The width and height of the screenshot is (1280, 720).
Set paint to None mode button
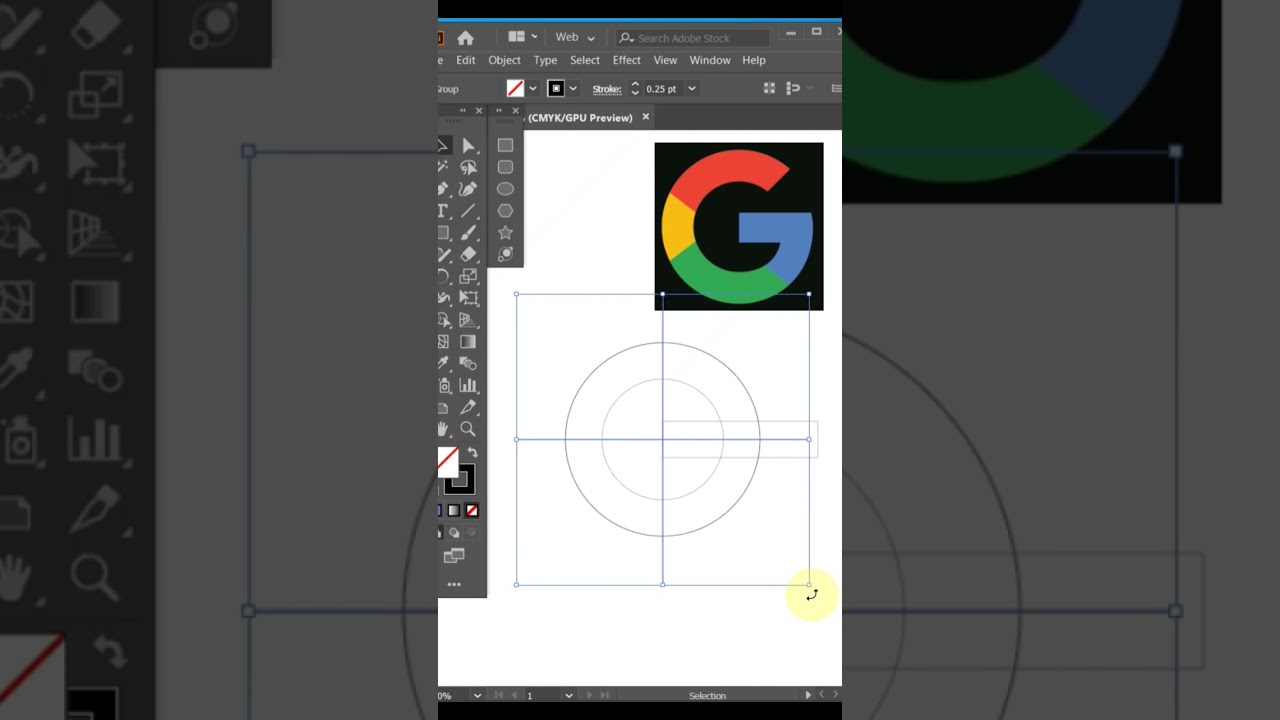[x=472, y=511]
